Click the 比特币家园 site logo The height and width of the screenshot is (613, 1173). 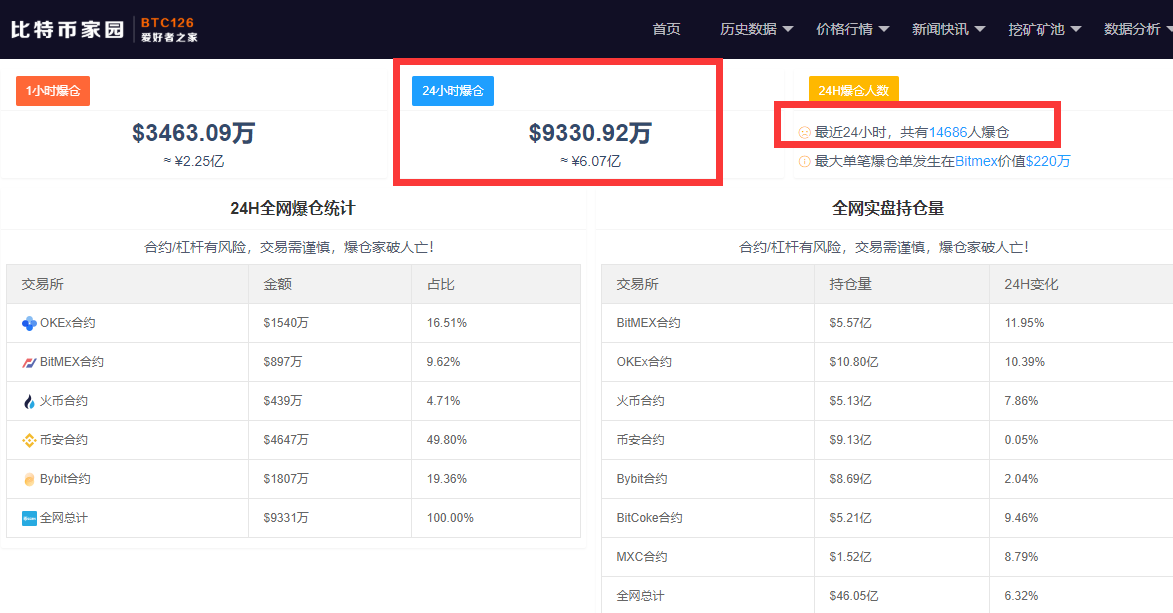[65, 28]
